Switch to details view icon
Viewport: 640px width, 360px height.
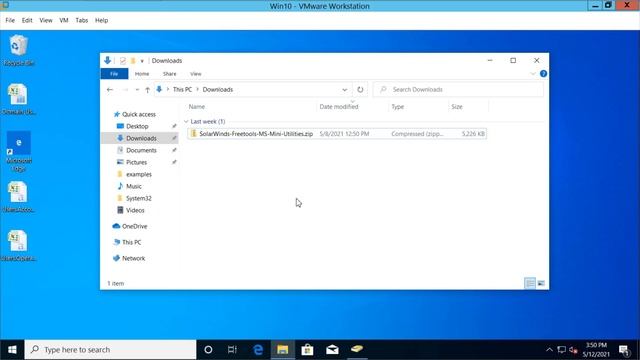530,283
